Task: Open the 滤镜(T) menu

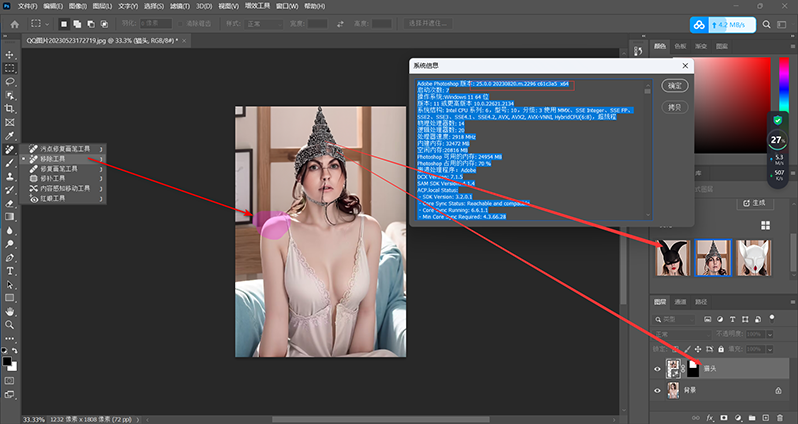Action: pyautogui.click(x=179, y=6)
